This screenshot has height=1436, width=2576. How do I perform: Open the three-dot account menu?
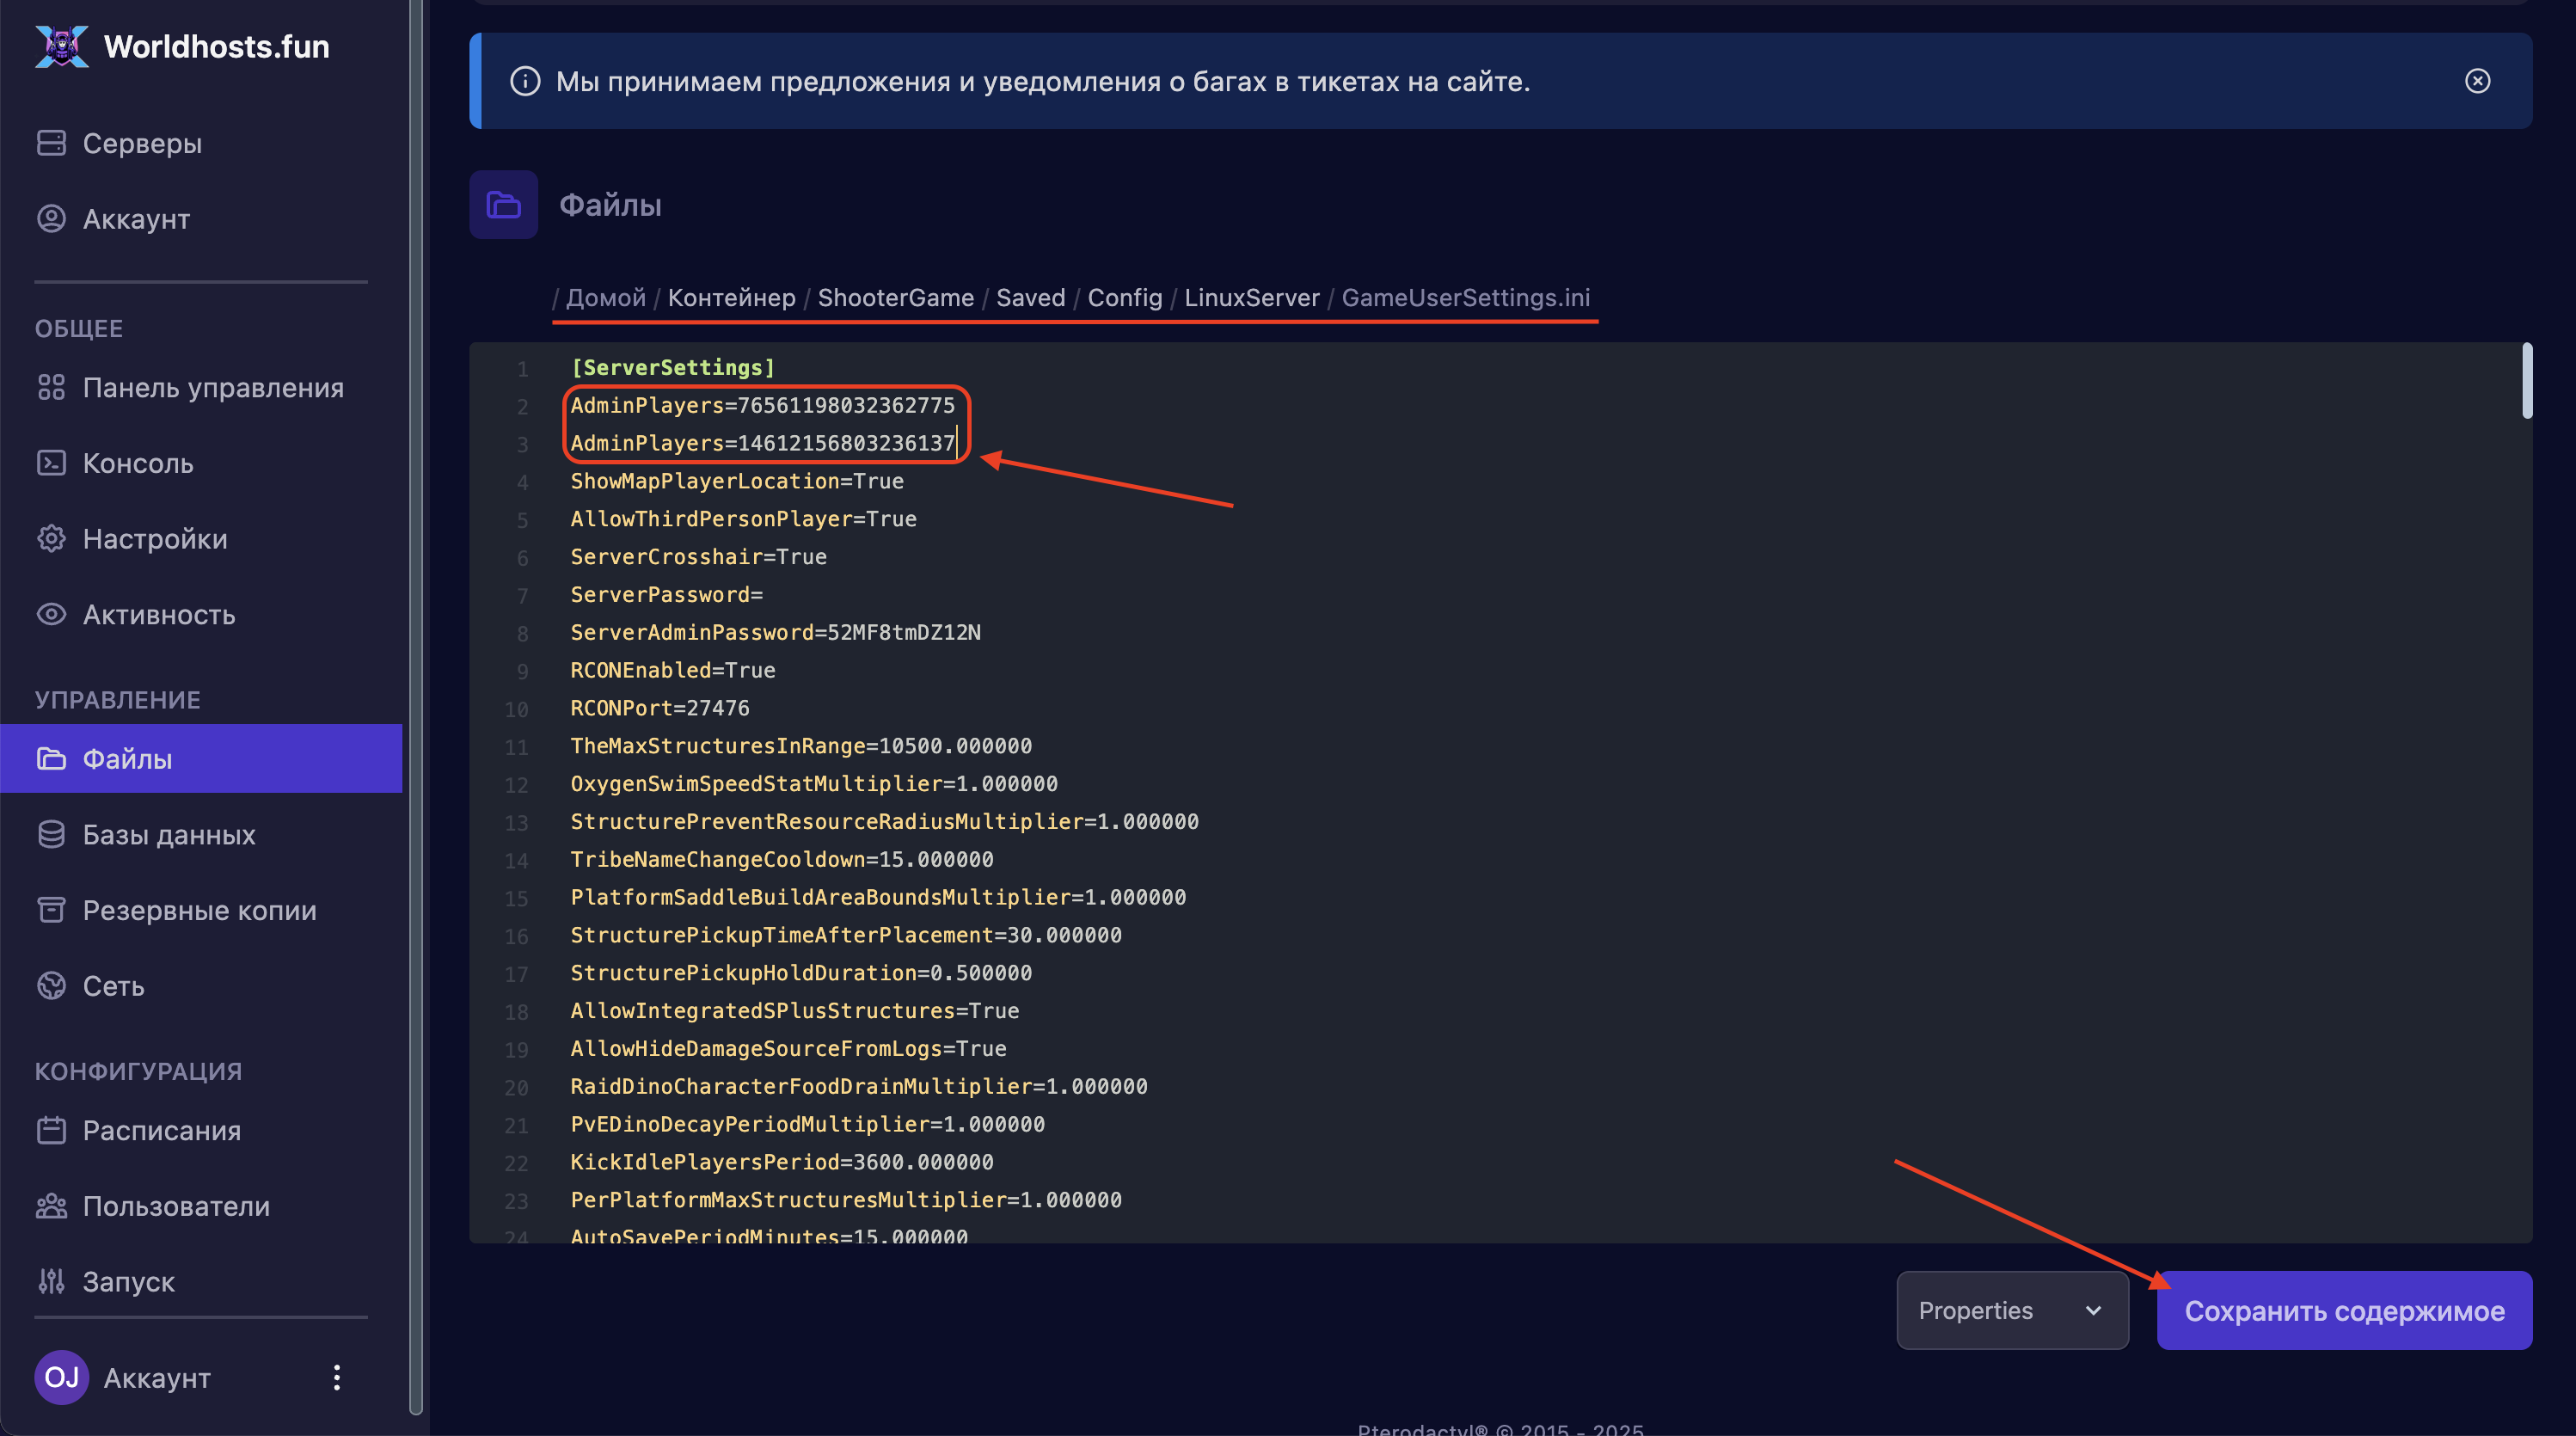coord(337,1377)
